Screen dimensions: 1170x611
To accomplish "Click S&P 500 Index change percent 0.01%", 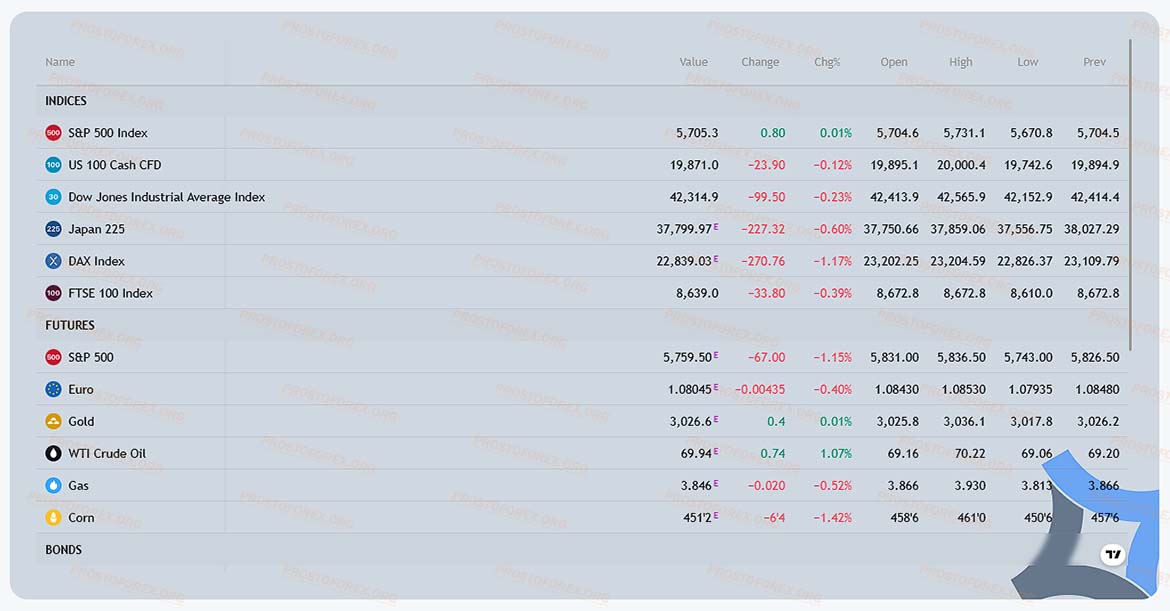I will tap(836, 133).
